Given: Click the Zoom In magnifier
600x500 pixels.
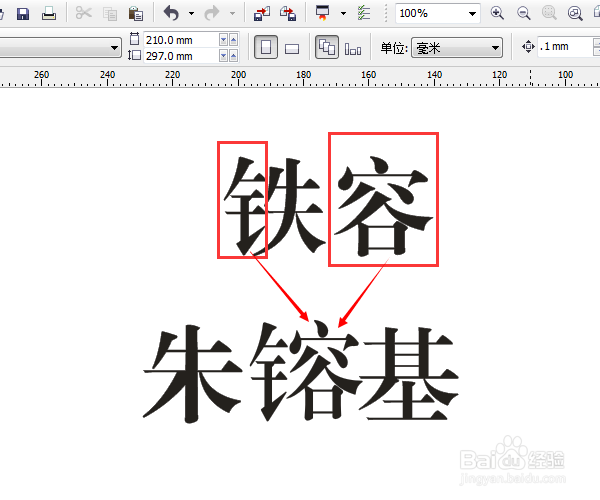Looking at the screenshot, I should coord(497,13).
